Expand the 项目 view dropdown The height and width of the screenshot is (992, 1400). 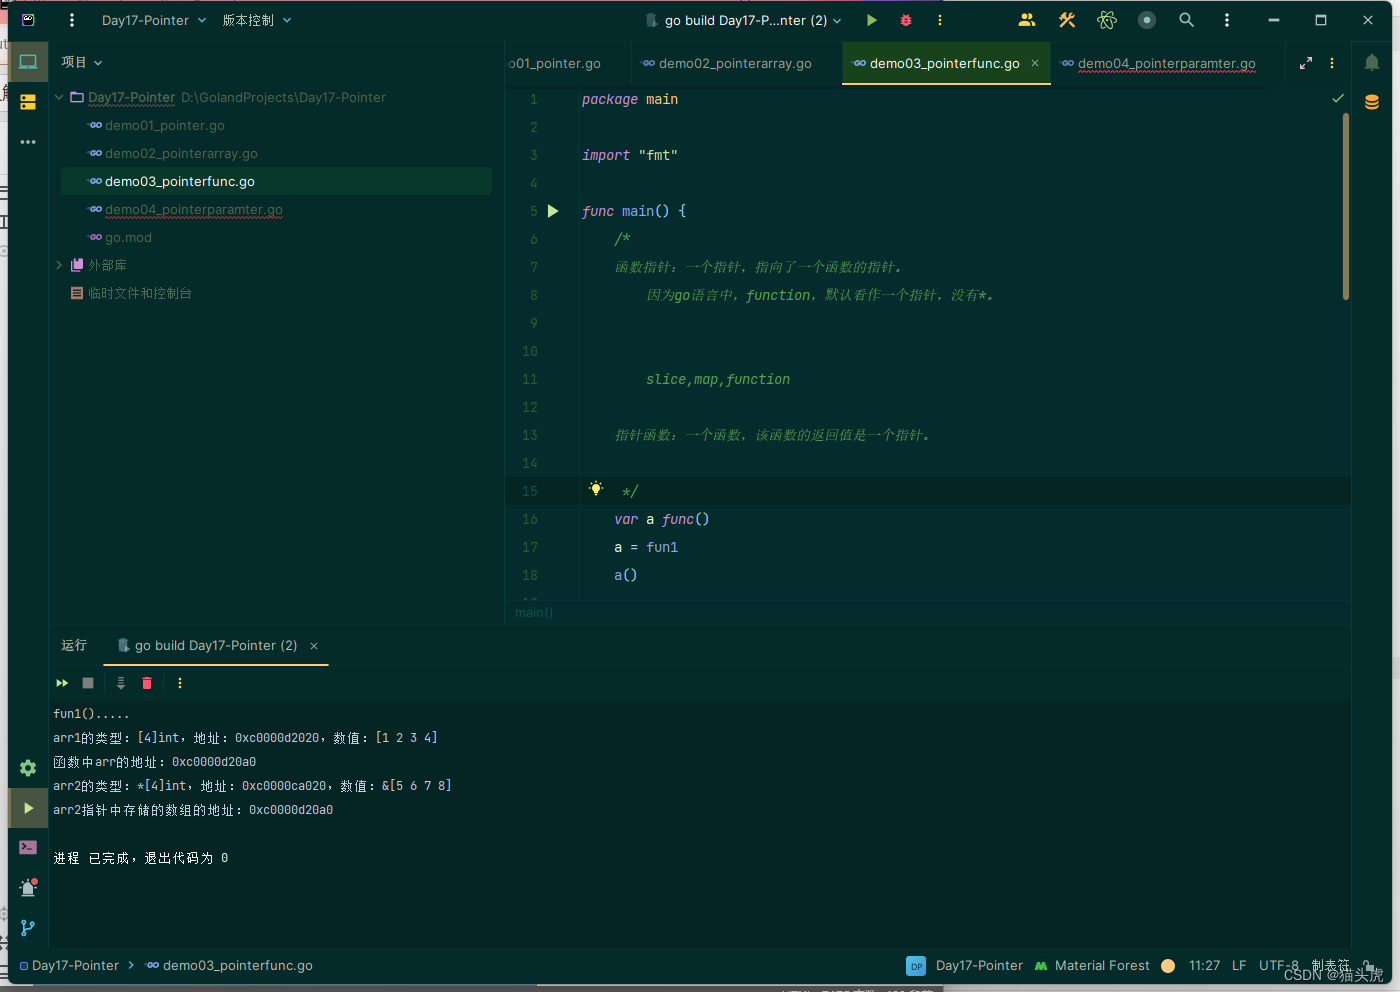pyautogui.click(x=82, y=62)
